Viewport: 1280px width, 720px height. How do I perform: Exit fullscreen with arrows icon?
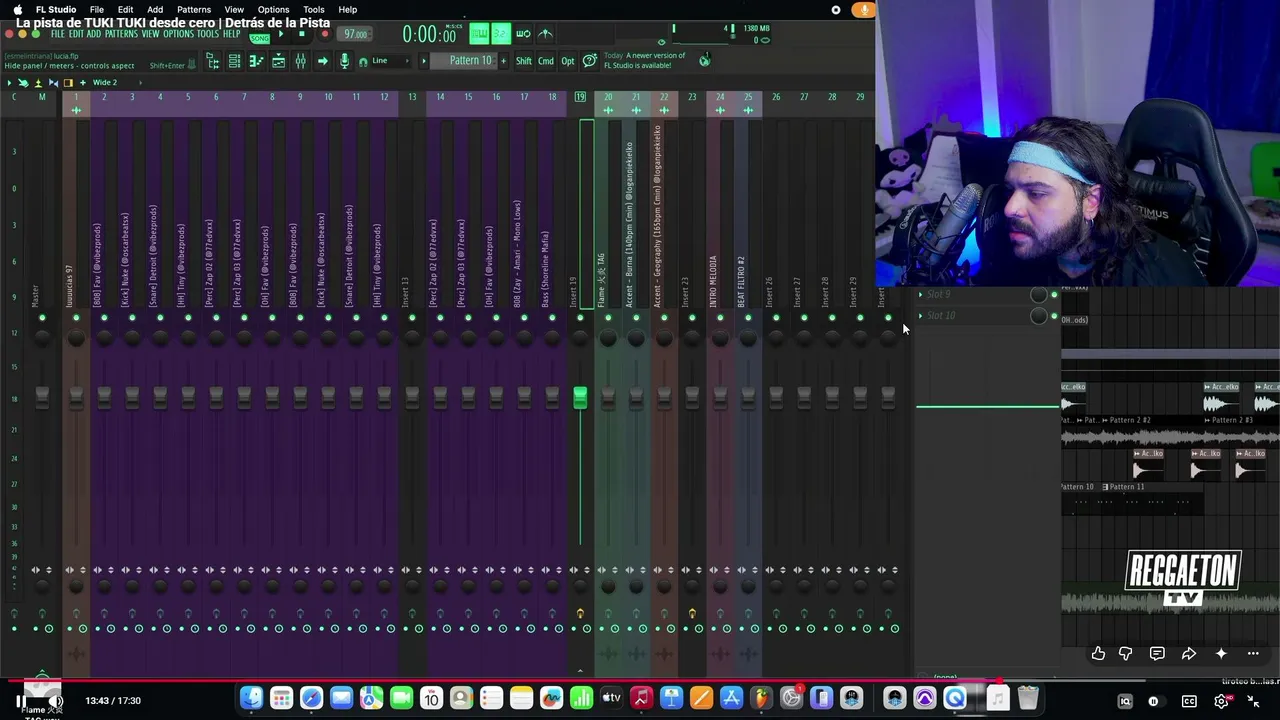pos(1253,702)
